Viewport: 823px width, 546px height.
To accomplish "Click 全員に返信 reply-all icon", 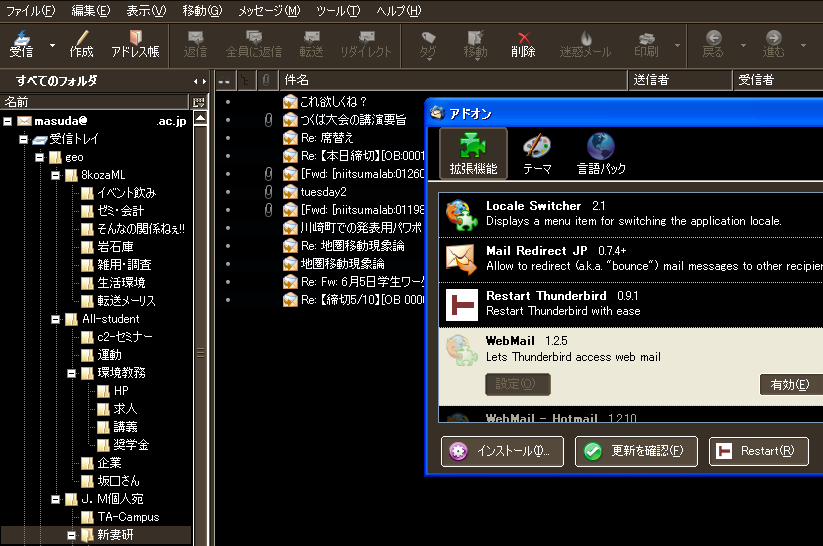I will click(x=254, y=44).
